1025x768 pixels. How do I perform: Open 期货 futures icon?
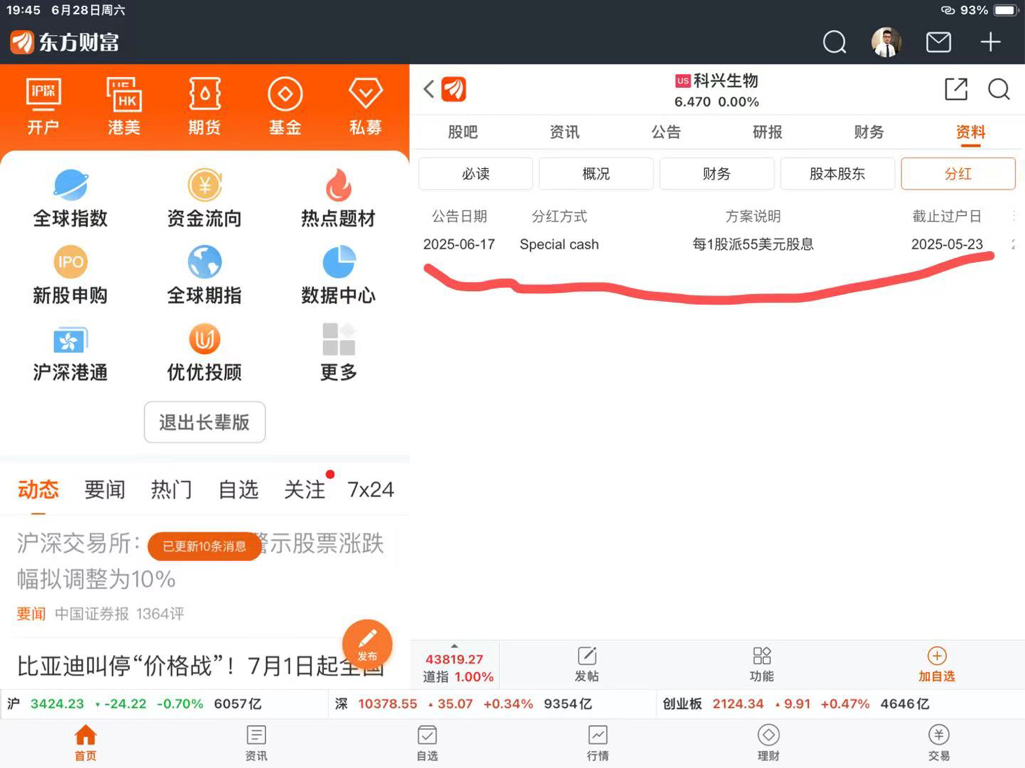click(x=205, y=106)
